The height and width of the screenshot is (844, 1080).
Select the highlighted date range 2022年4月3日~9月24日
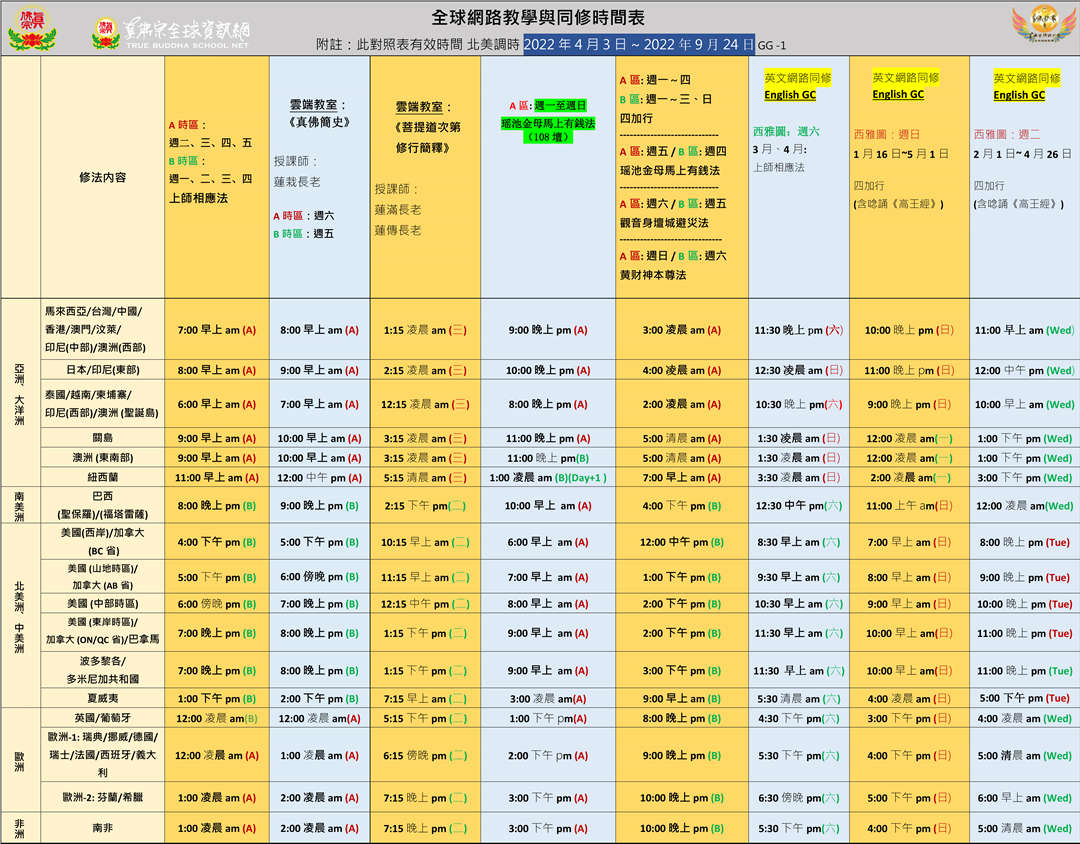coord(639,45)
